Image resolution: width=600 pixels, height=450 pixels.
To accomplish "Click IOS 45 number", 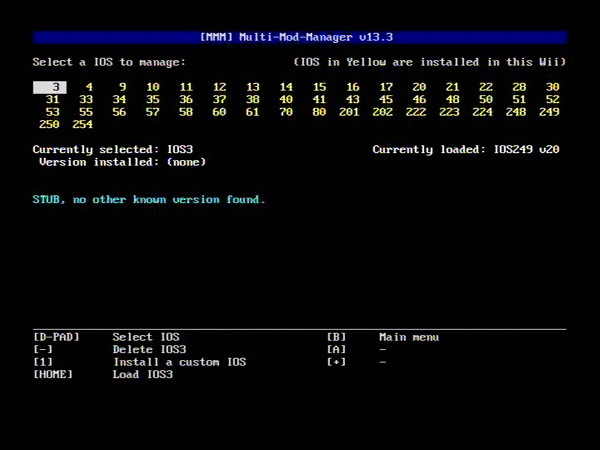I will coord(386,99).
